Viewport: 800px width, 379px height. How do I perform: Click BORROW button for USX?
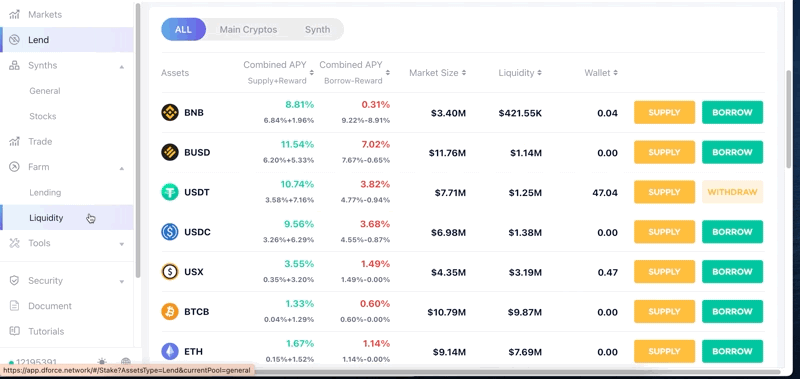(732, 271)
